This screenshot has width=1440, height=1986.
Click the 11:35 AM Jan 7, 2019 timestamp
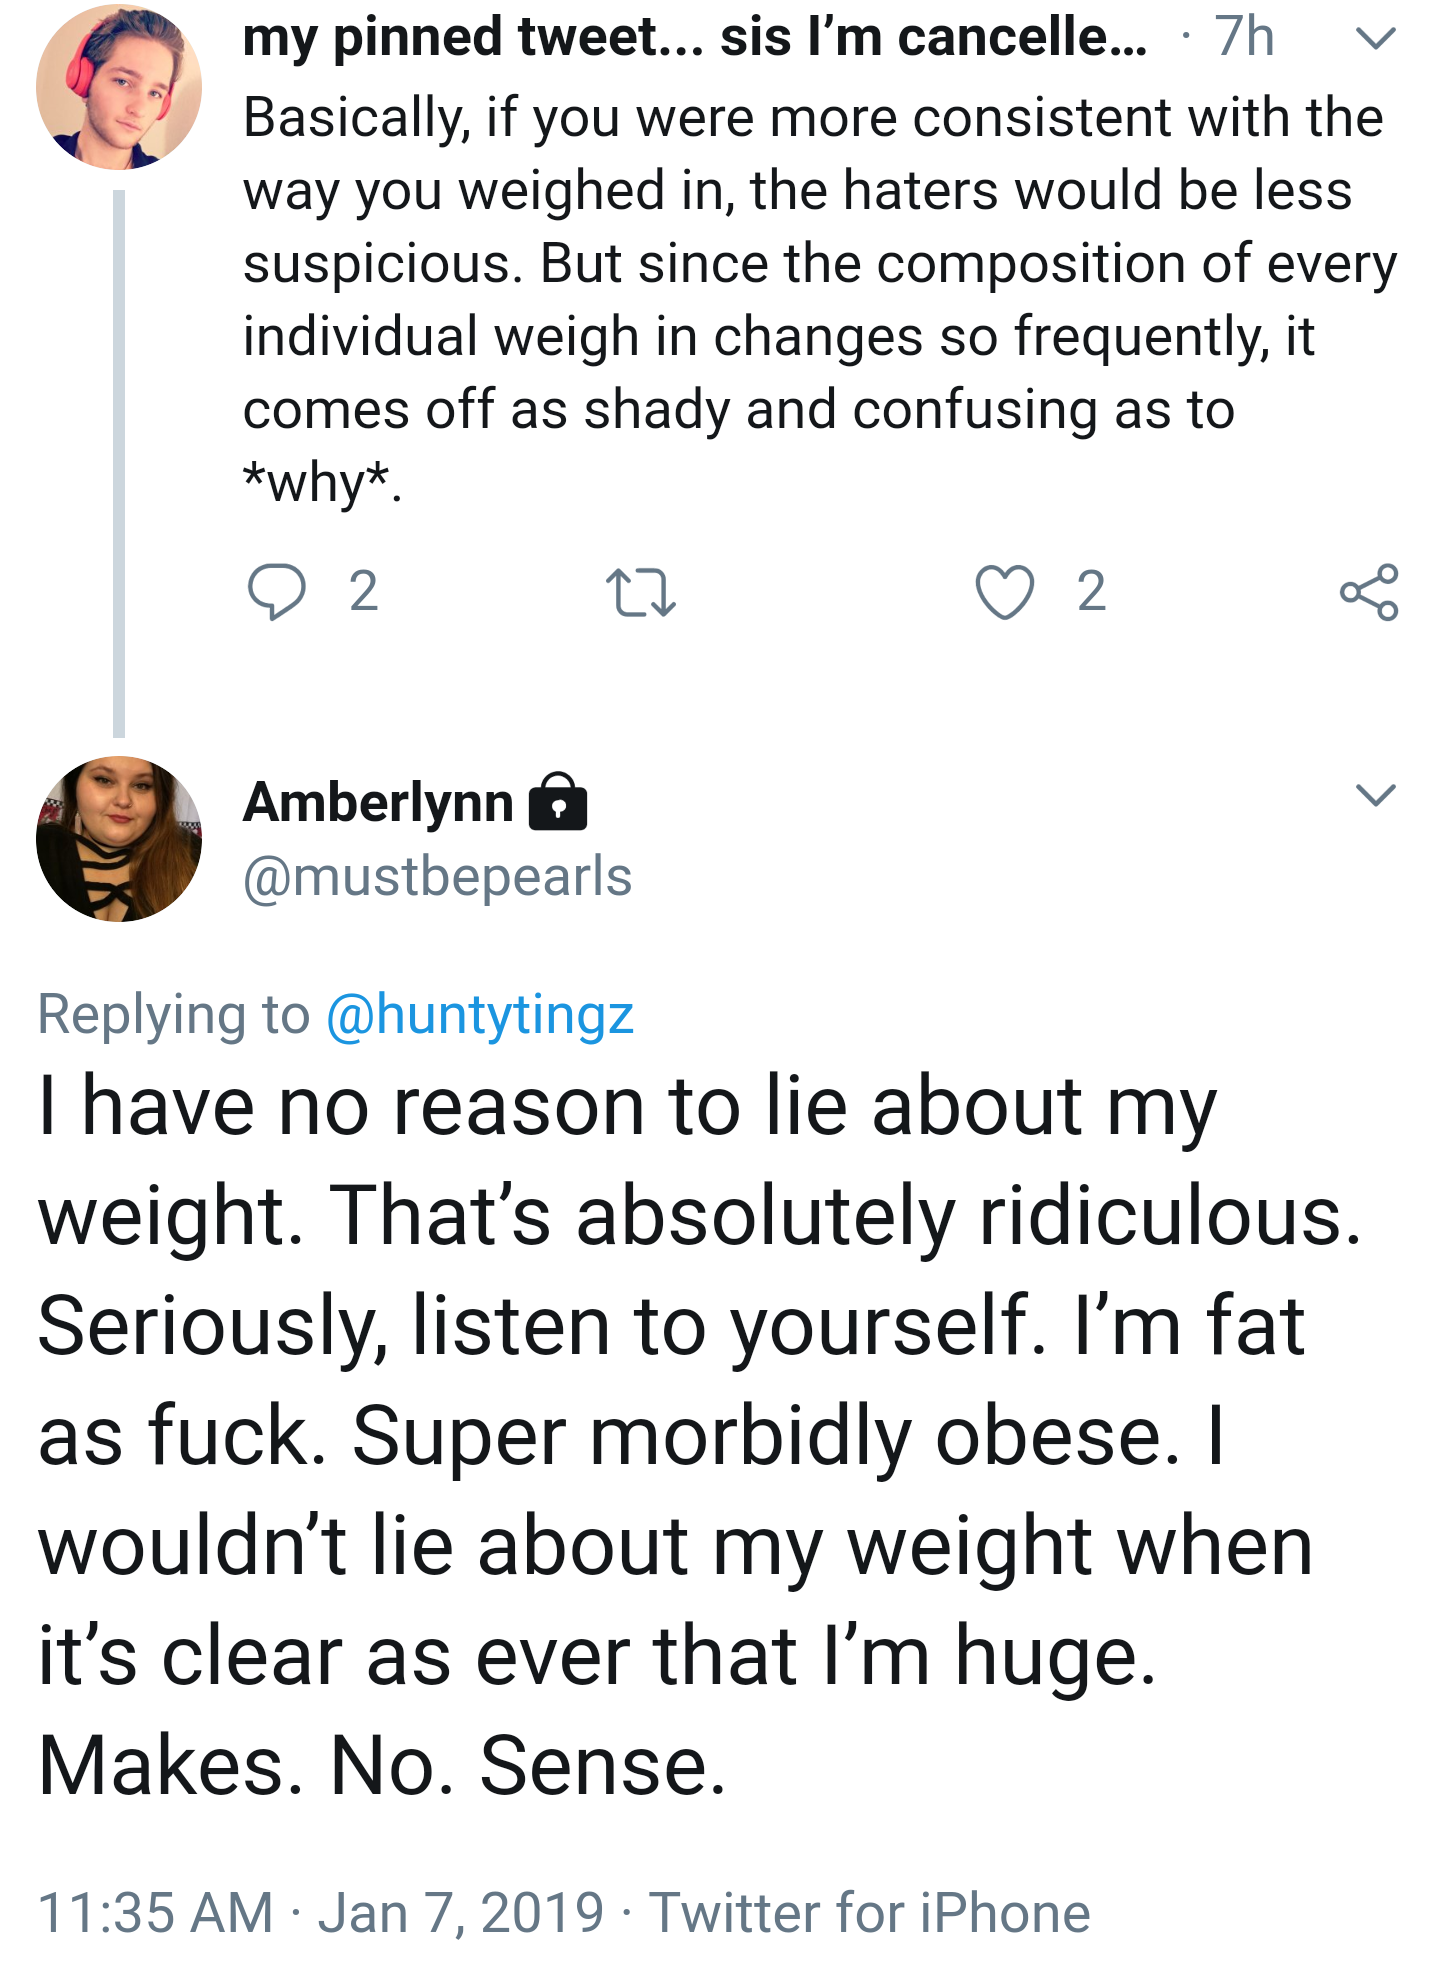pos(321,1913)
